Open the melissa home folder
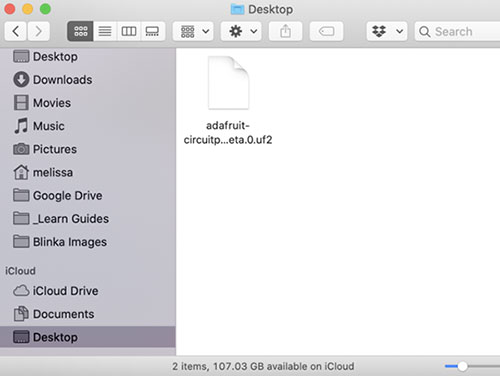 click(x=88, y=172)
